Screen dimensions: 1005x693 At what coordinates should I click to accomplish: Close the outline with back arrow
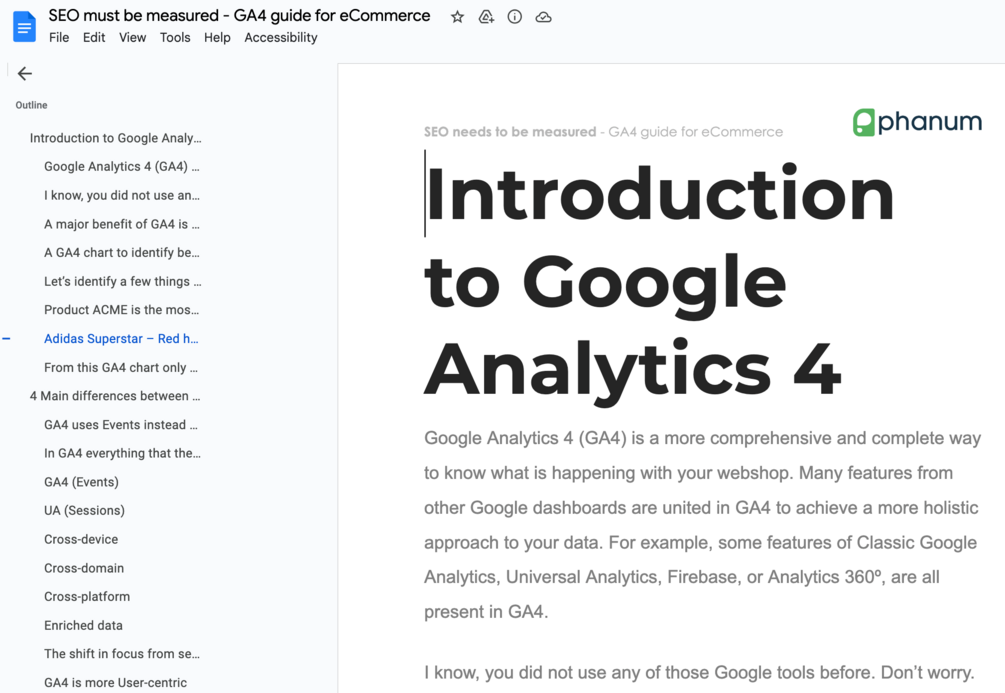[24, 74]
